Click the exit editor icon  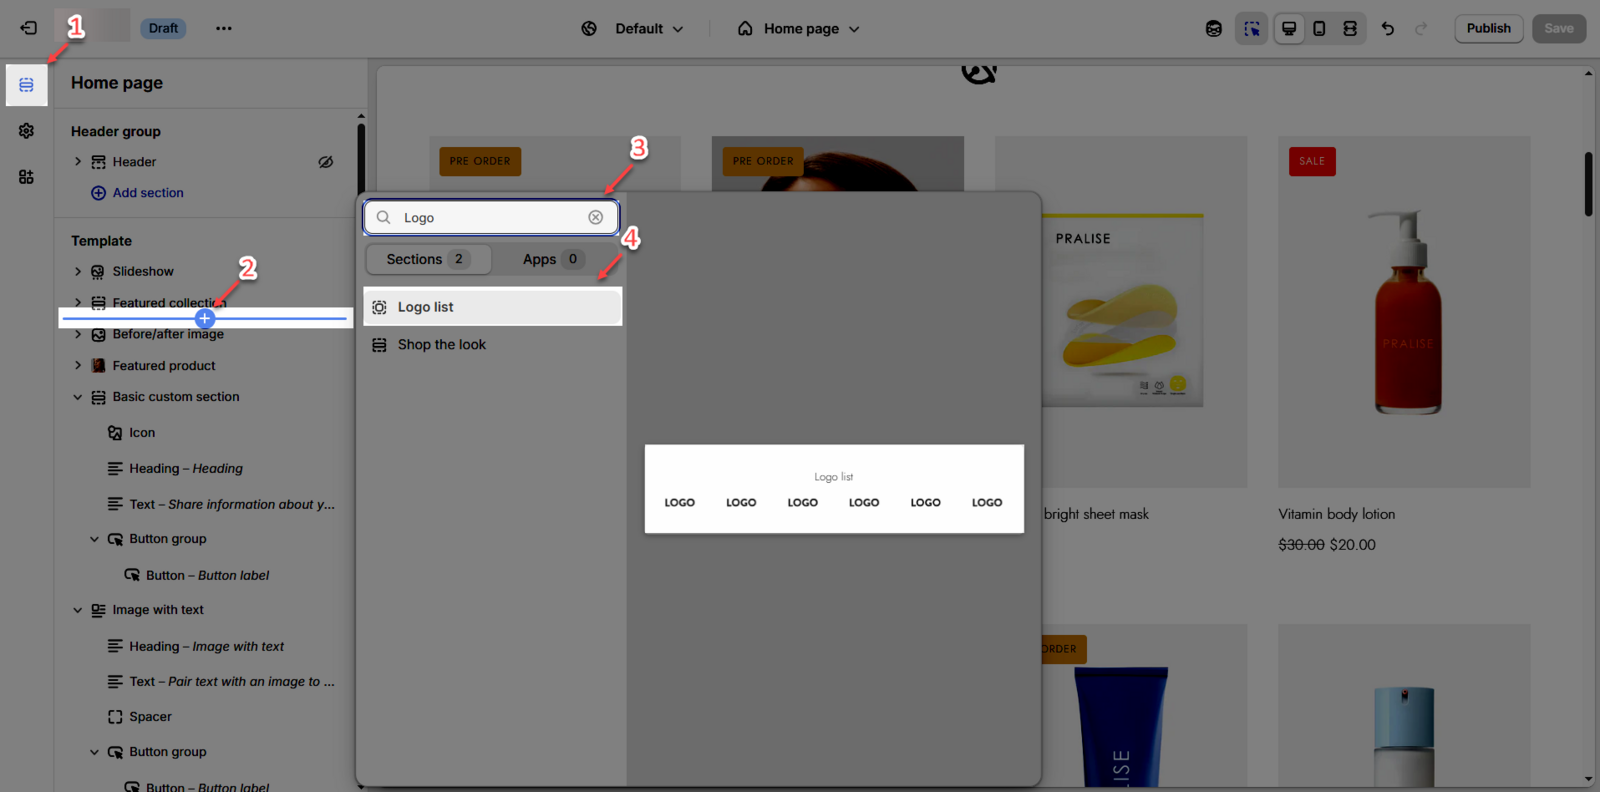pyautogui.click(x=28, y=28)
